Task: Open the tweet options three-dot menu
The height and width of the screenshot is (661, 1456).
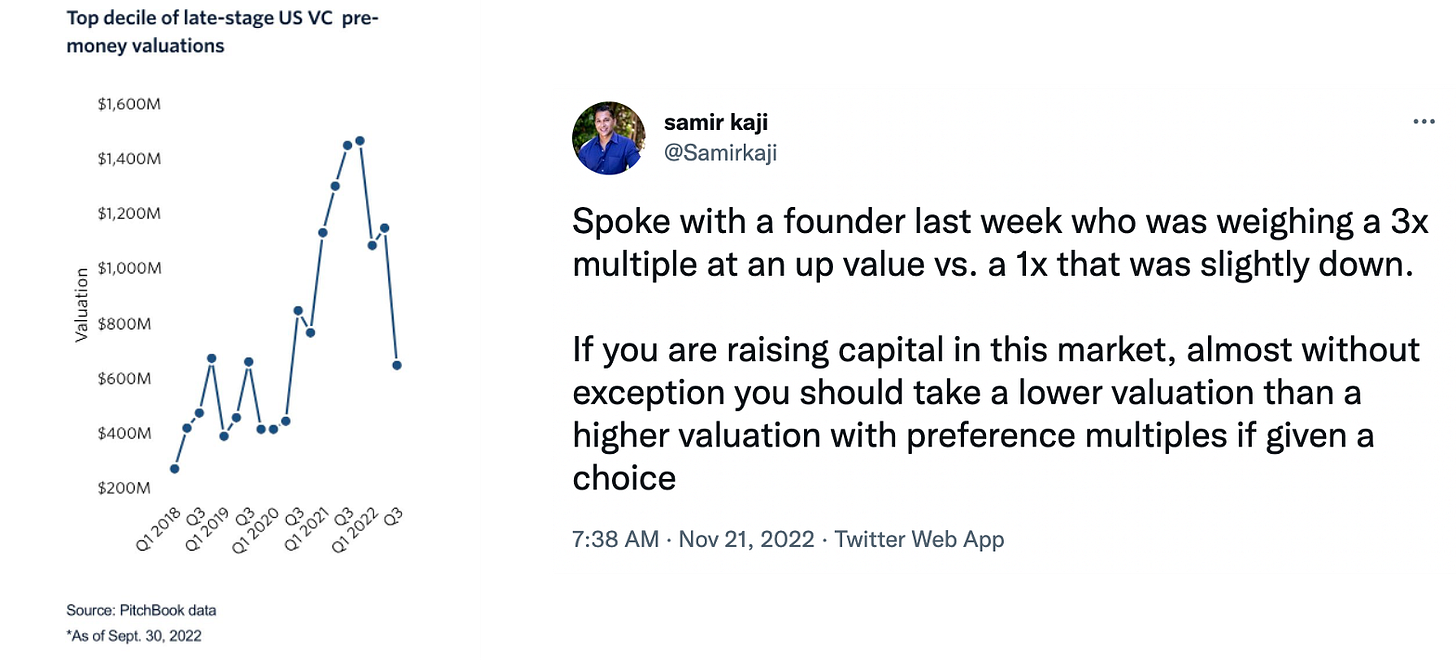Action: pyautogui.click(x=1423, y=121)
